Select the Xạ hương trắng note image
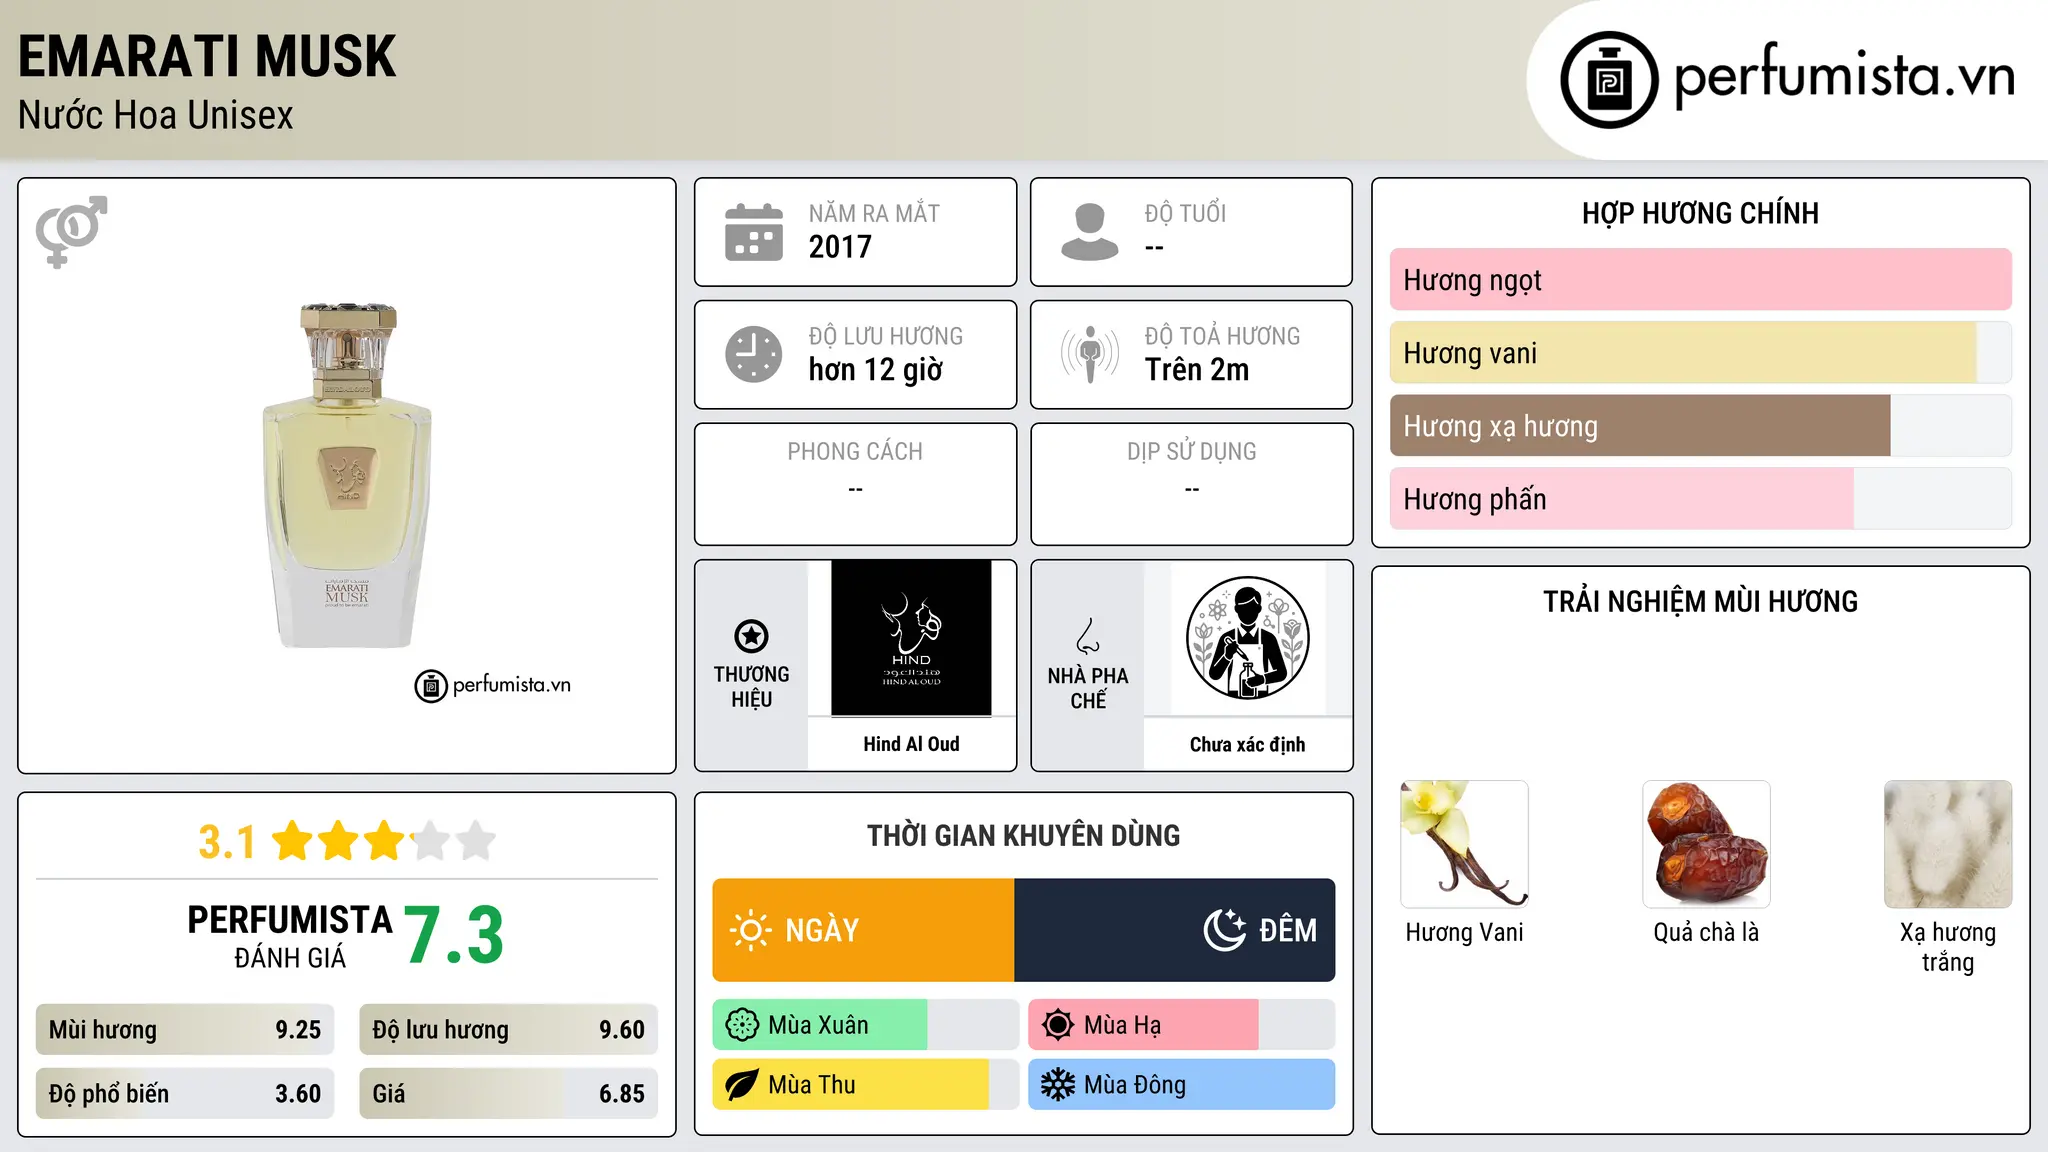 coord(1948,844)
